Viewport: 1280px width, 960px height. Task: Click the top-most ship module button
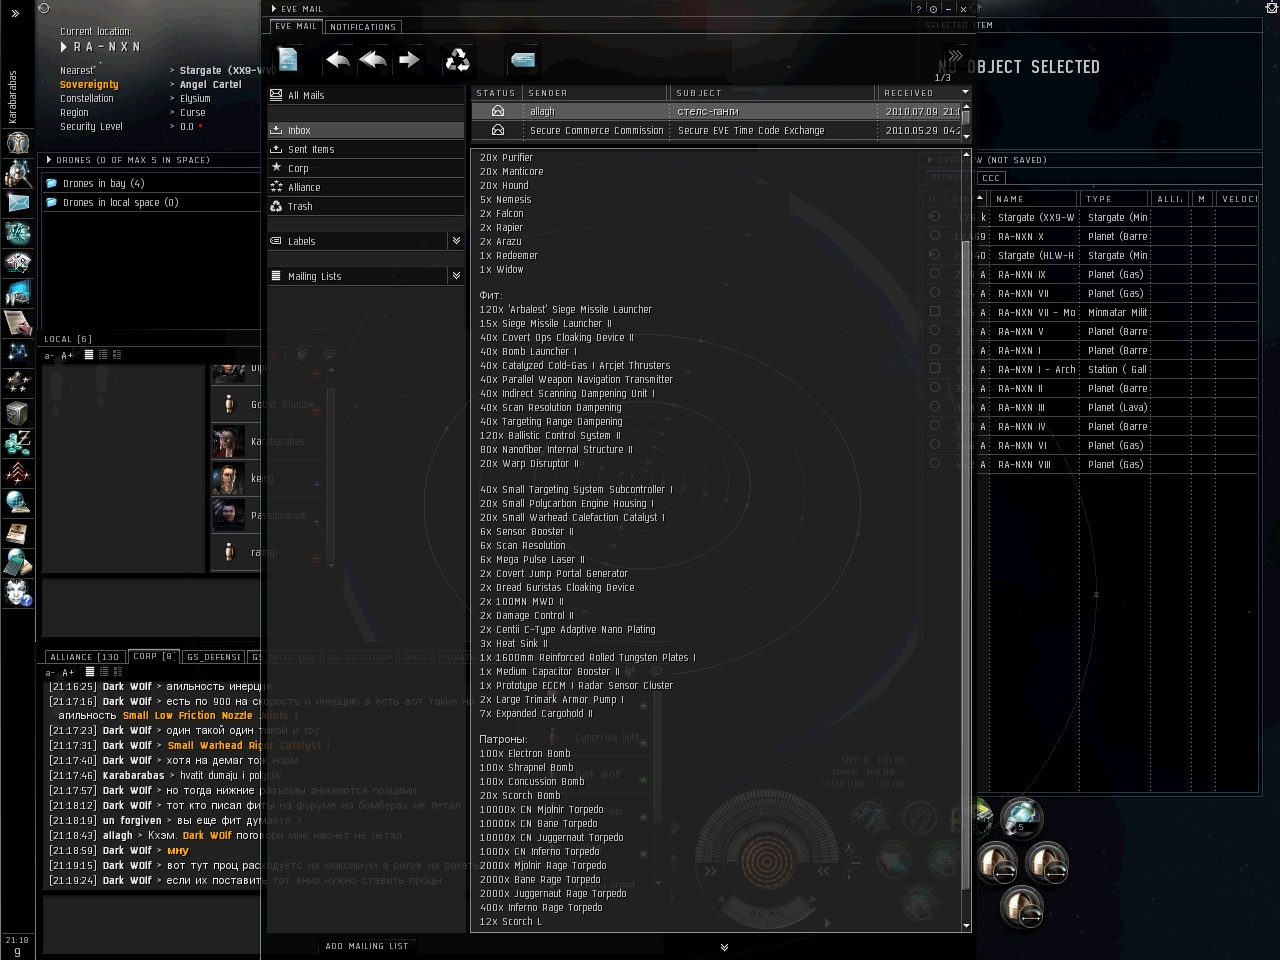coord(1022,818)
